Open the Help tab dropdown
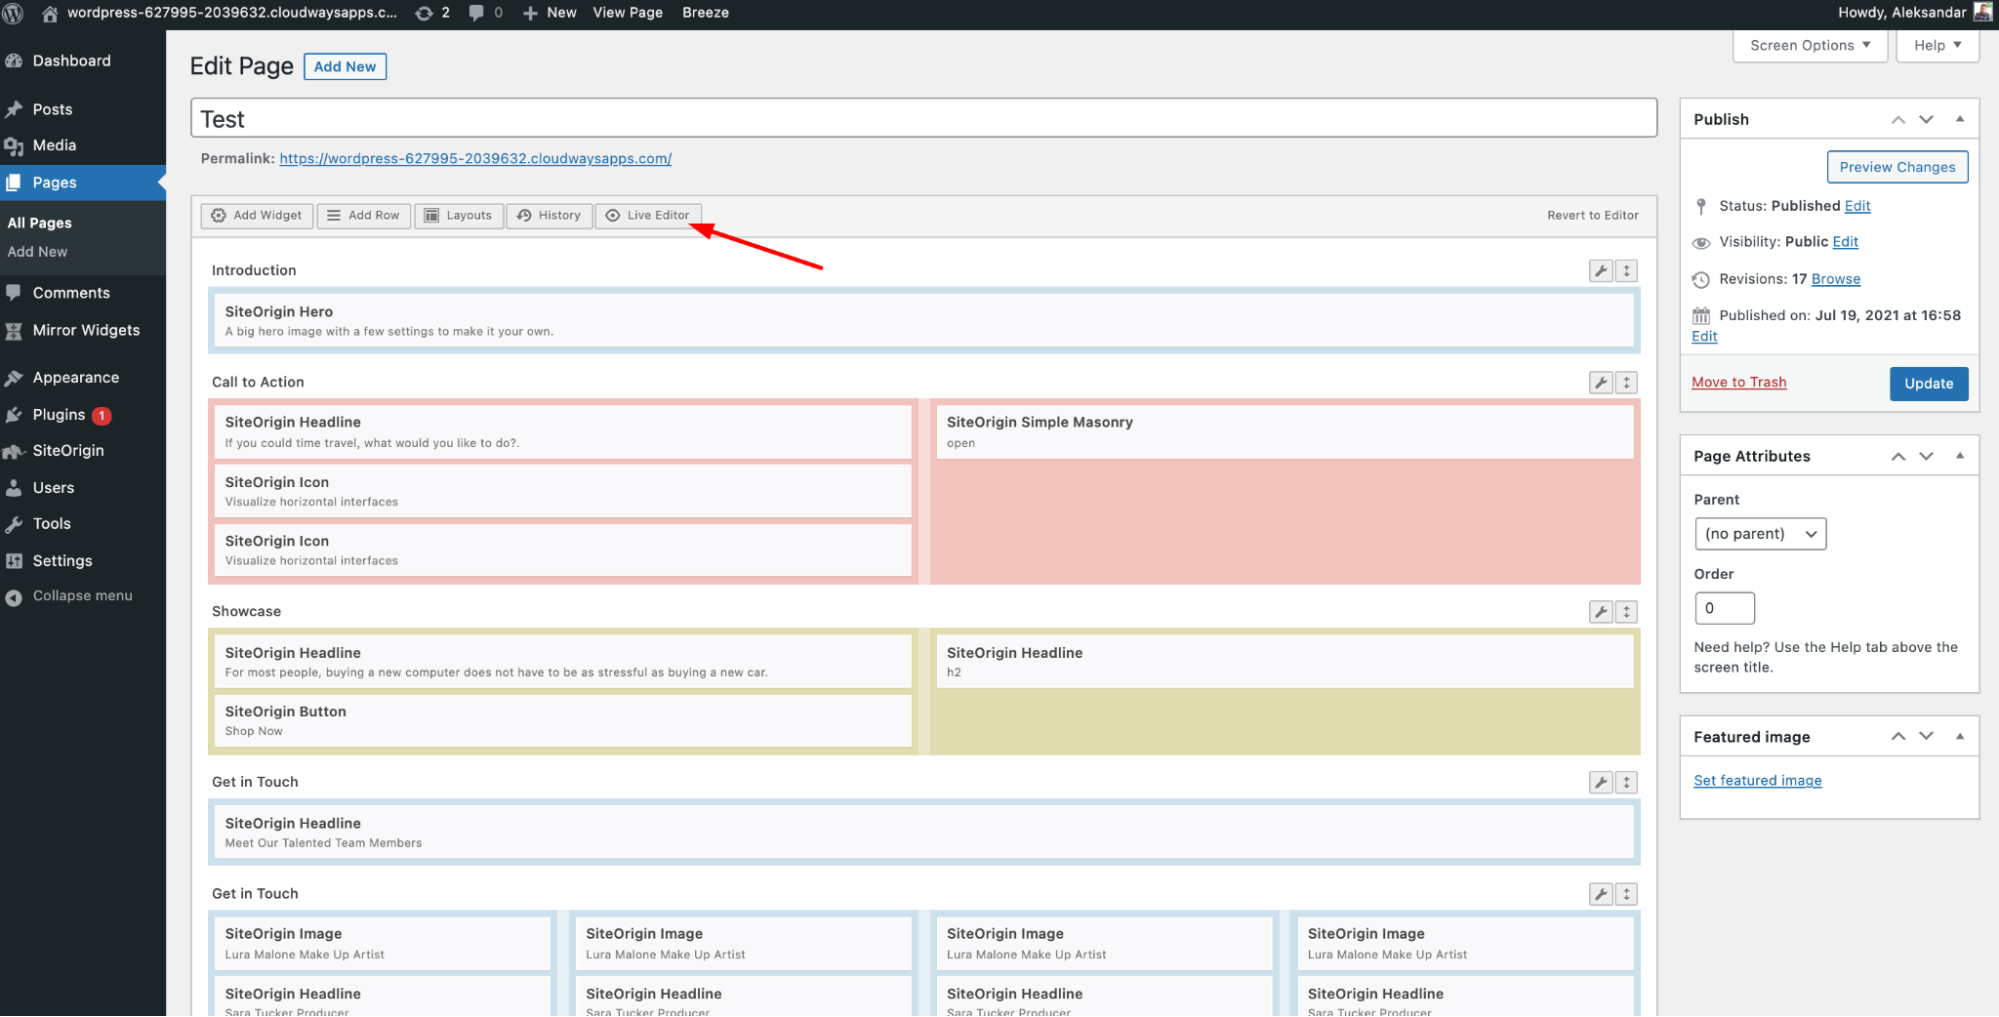The image size is (1999, 1017). [1937, 46]
